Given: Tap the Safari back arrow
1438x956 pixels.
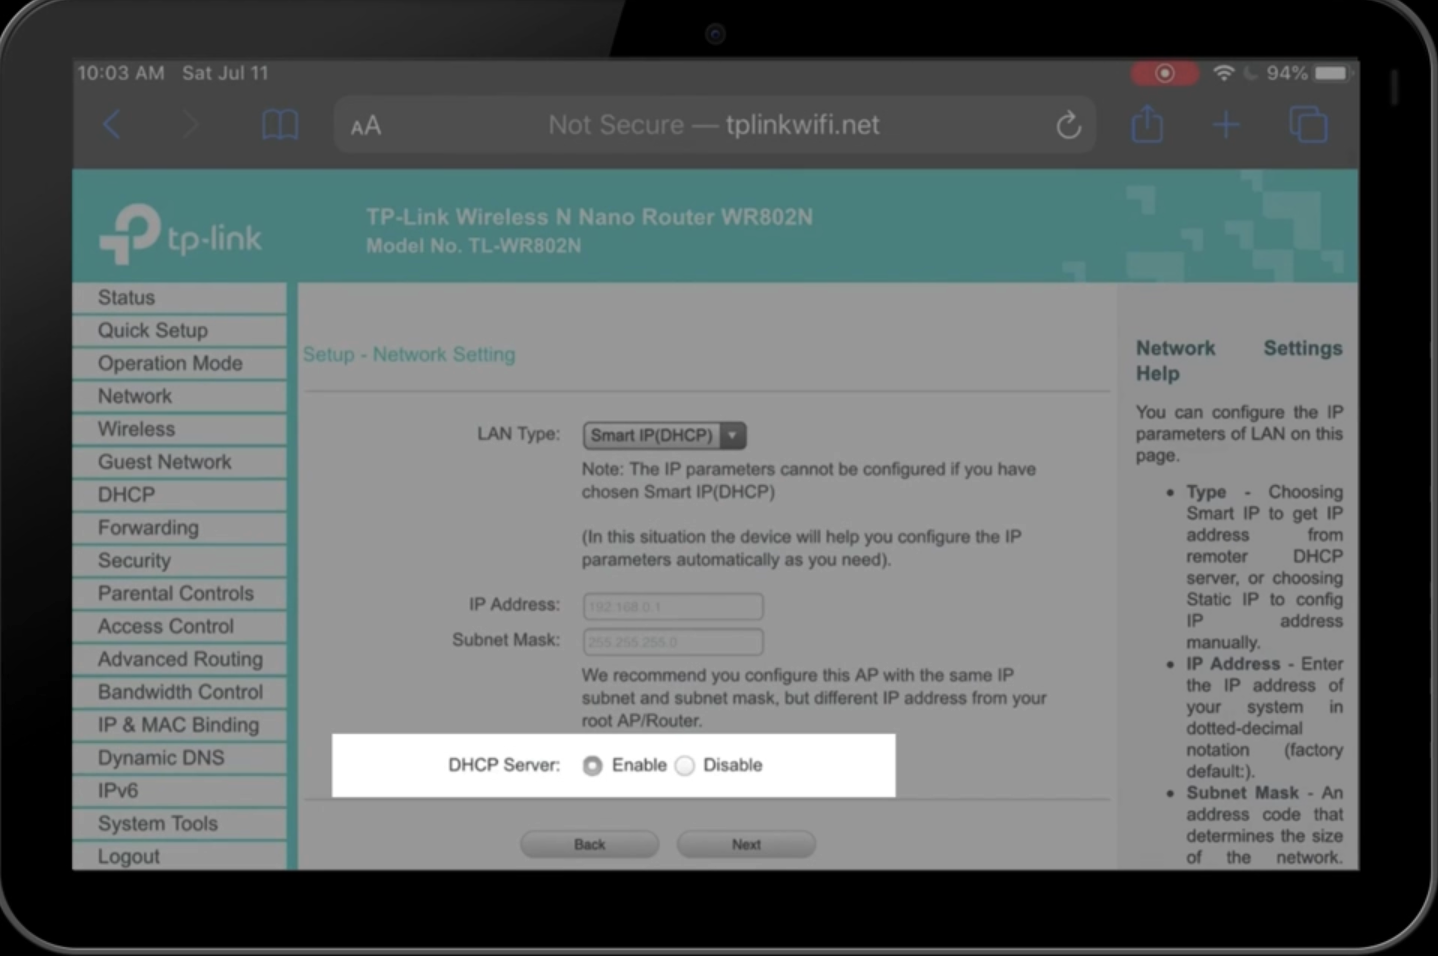Looking at the screenshot, I should pyautogui.click(x=112, y=125).
